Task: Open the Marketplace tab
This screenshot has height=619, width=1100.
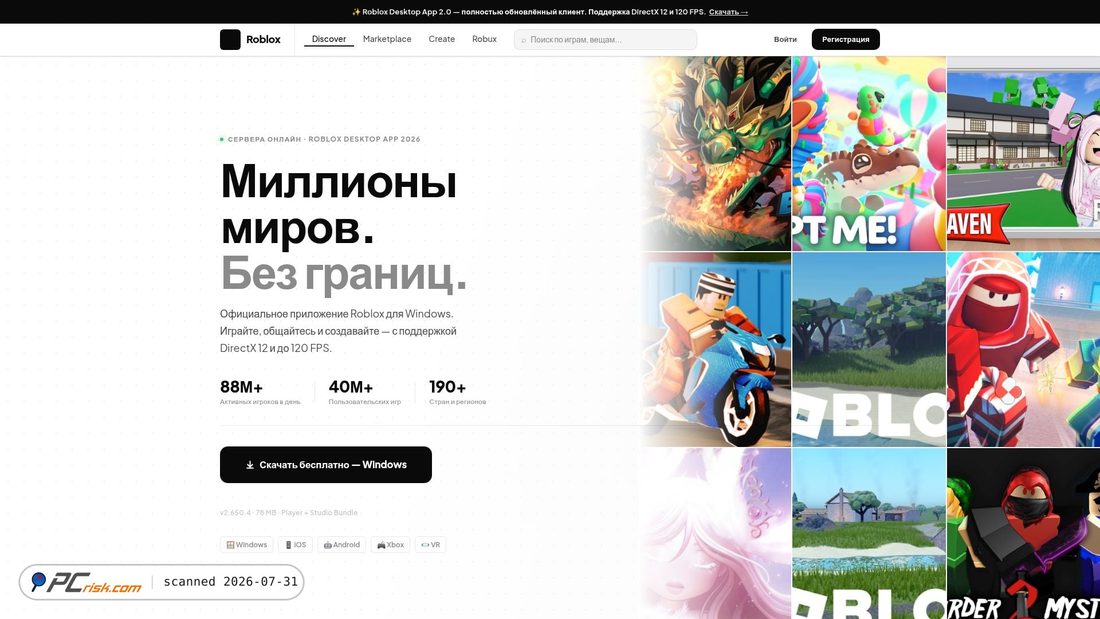Action: click(x=387, y=39)
